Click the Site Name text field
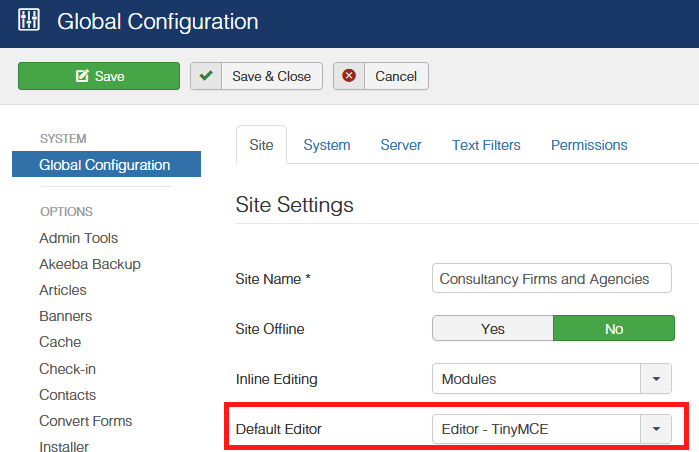 tap(553, 279)
